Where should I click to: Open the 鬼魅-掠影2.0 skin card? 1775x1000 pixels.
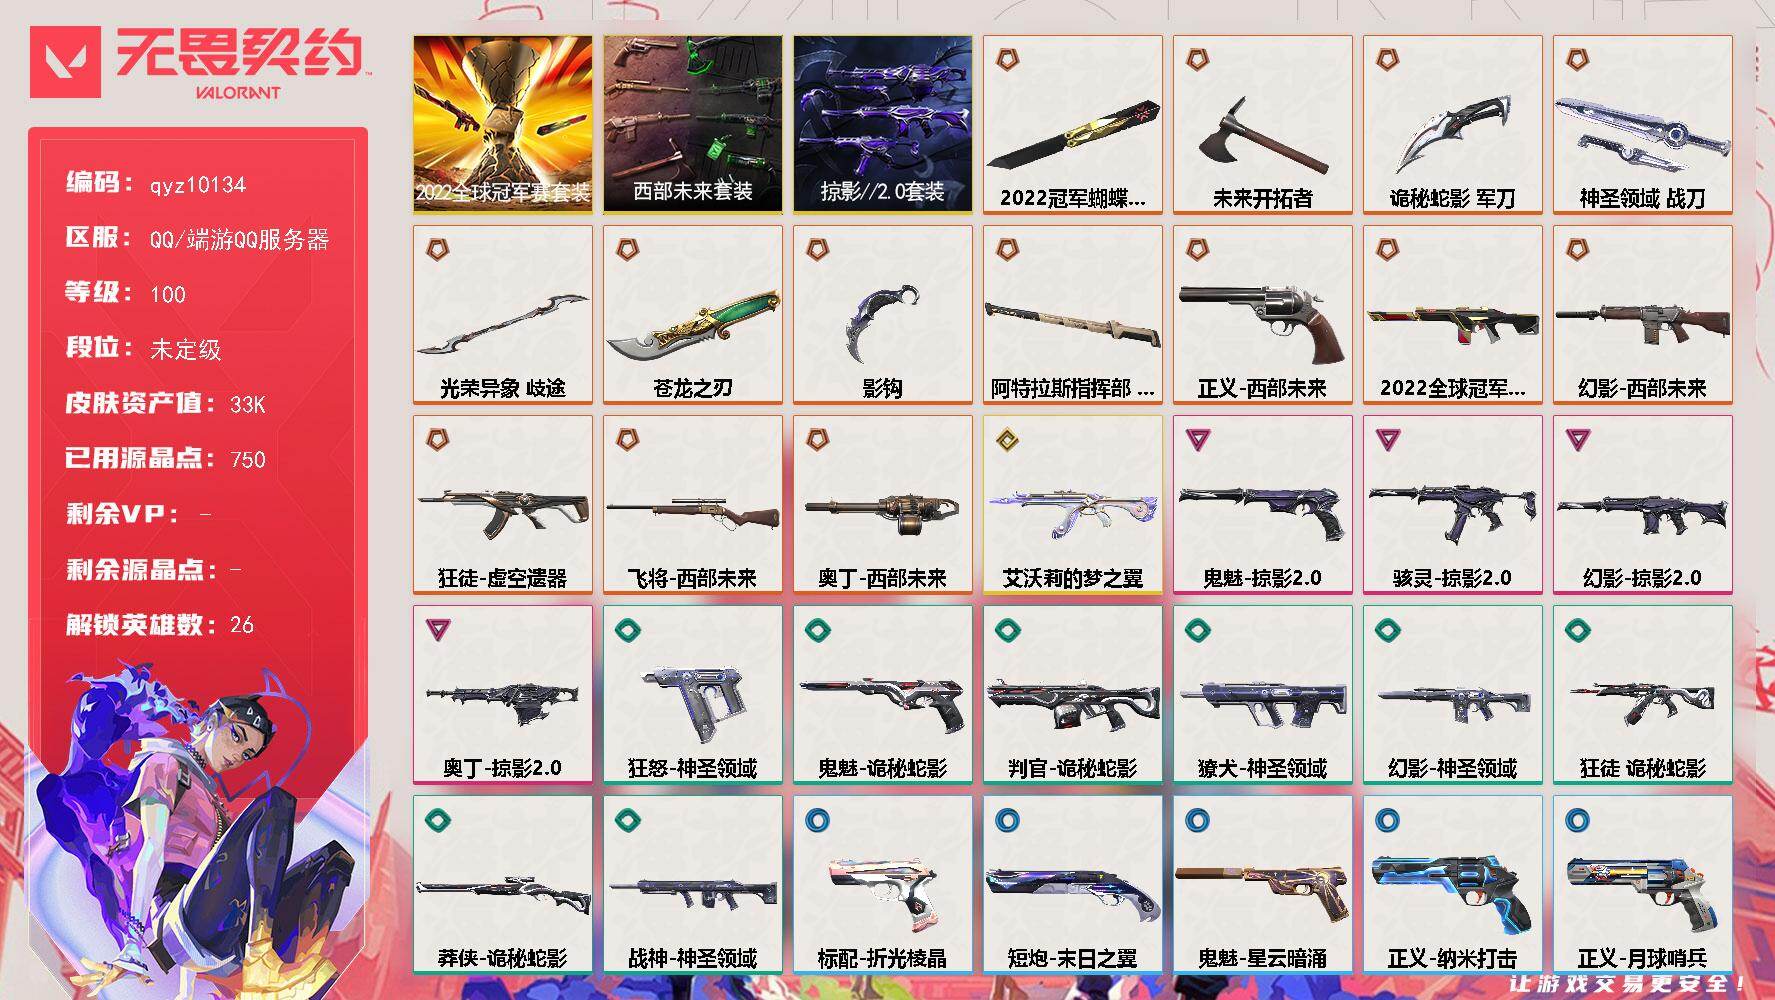pyautogui.click(x=1263, y=505)
